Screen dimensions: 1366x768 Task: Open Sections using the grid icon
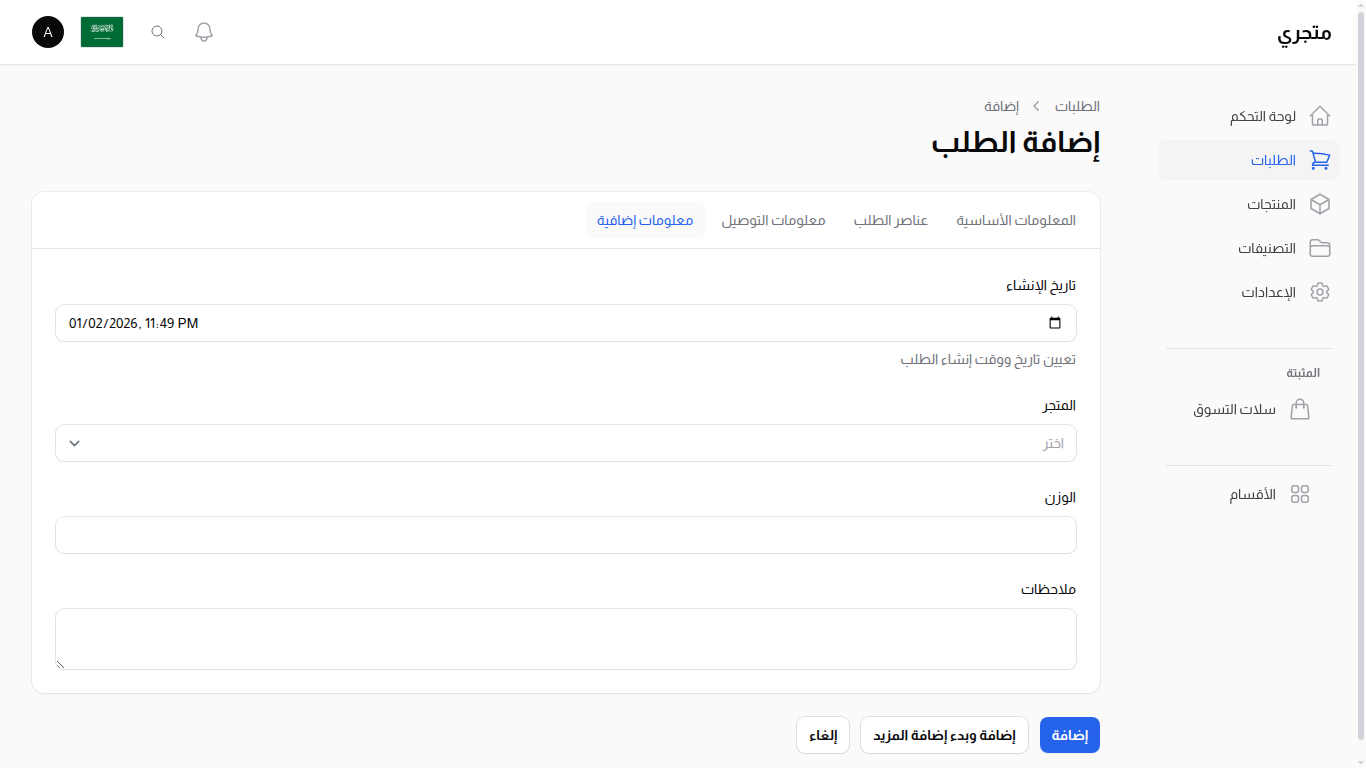click(x=1300, y=493)
